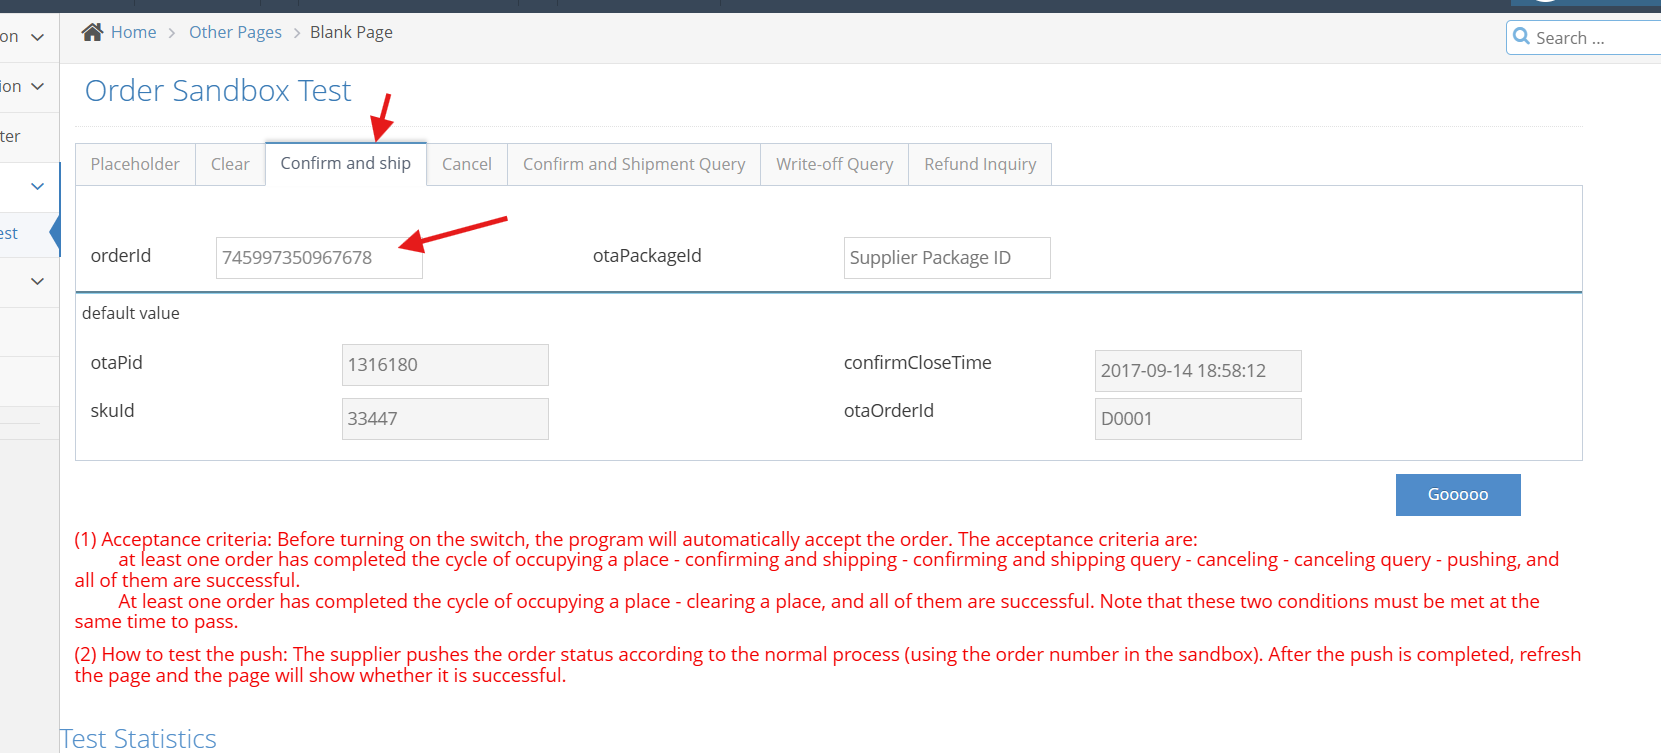1661x753 pixels.
Task: Click the otaPid field showing 1316180
Action: coord(445,365)
